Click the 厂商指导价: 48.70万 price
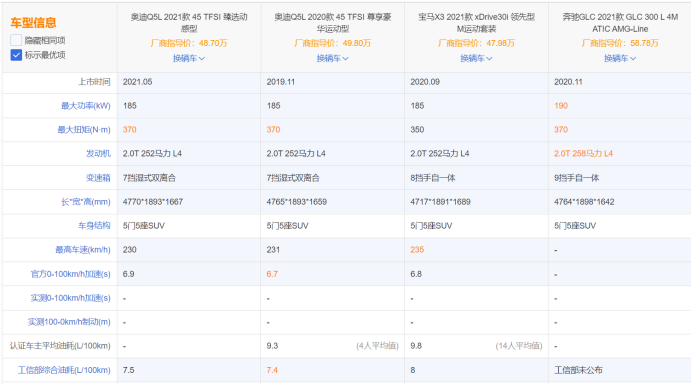The height and width of the screenshot is (385, 691). tap(189, 43)
